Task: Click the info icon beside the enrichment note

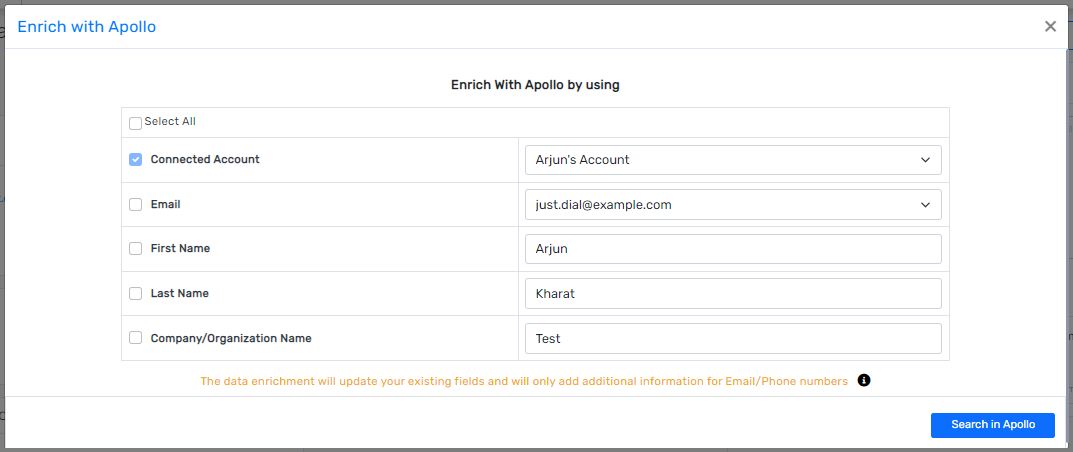Action: tap(864, 380)
